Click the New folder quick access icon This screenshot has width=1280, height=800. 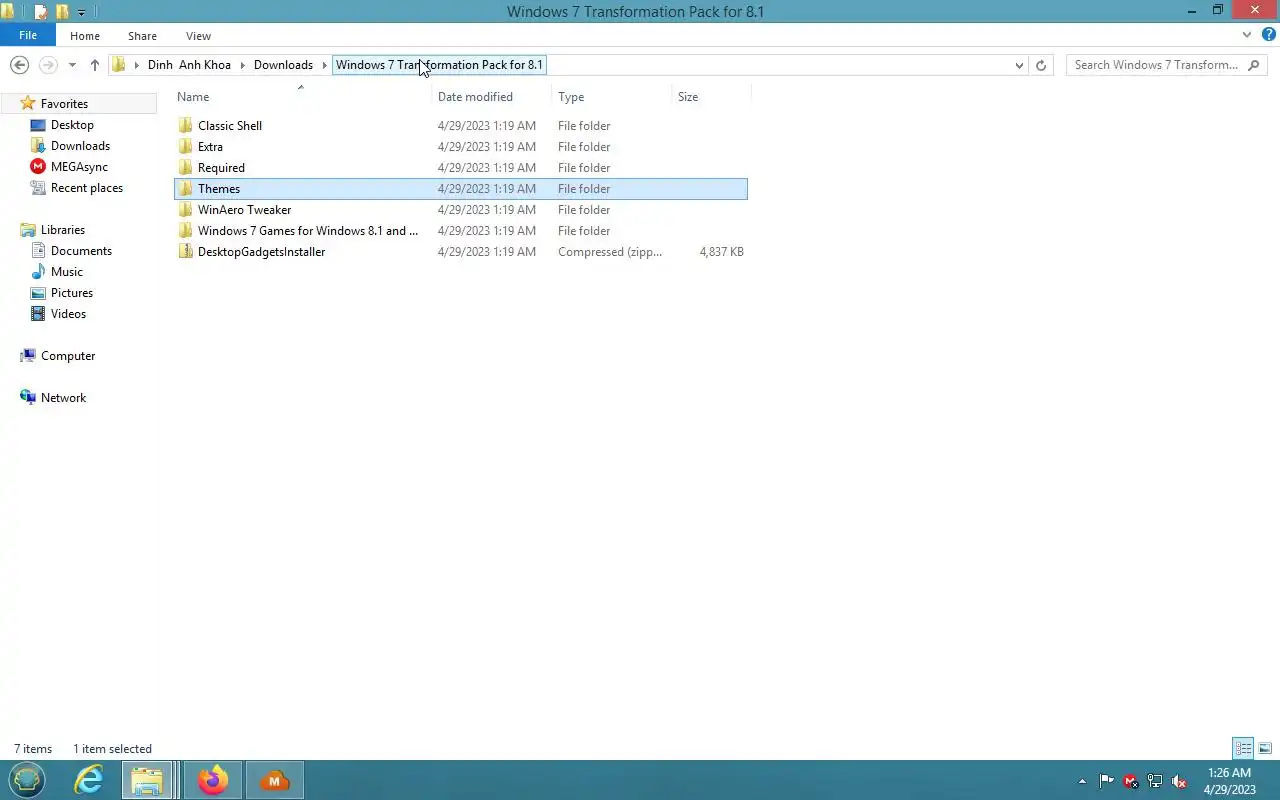point(62,12)
